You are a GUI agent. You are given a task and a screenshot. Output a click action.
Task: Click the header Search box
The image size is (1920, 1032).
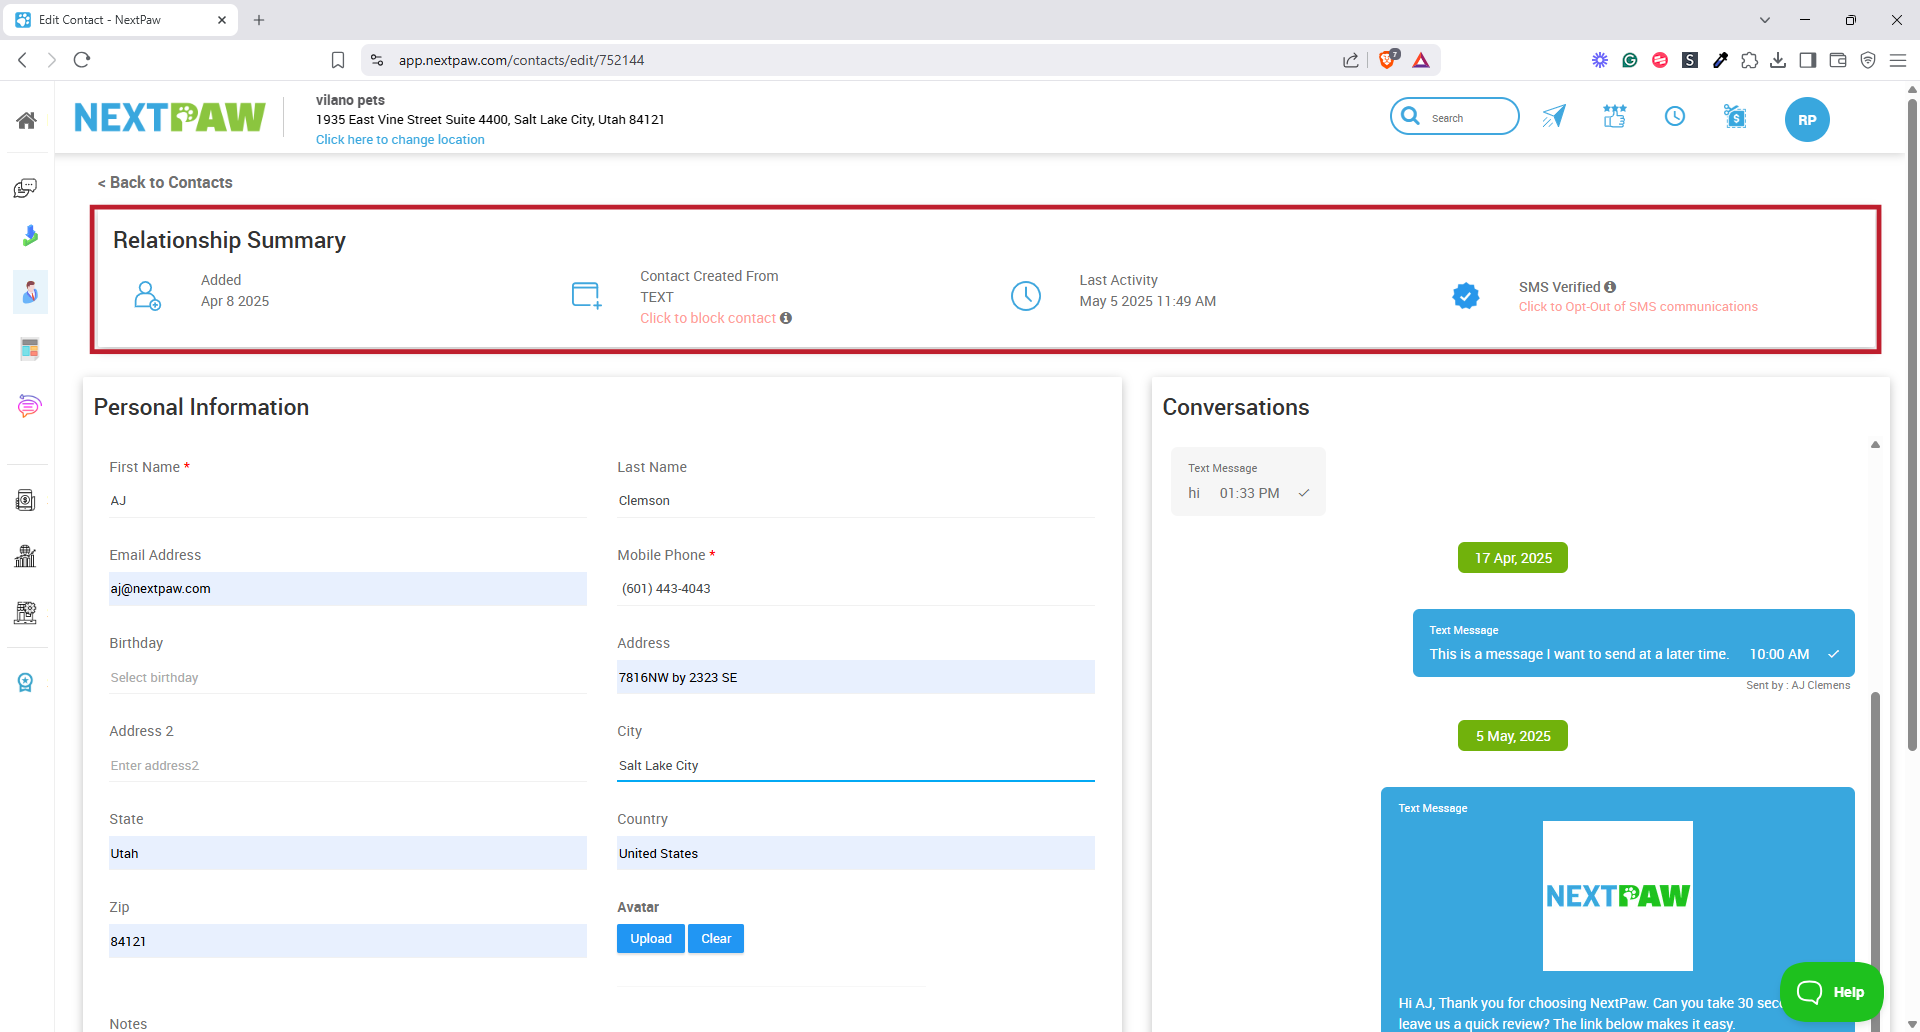click(x=1455, y=116)
